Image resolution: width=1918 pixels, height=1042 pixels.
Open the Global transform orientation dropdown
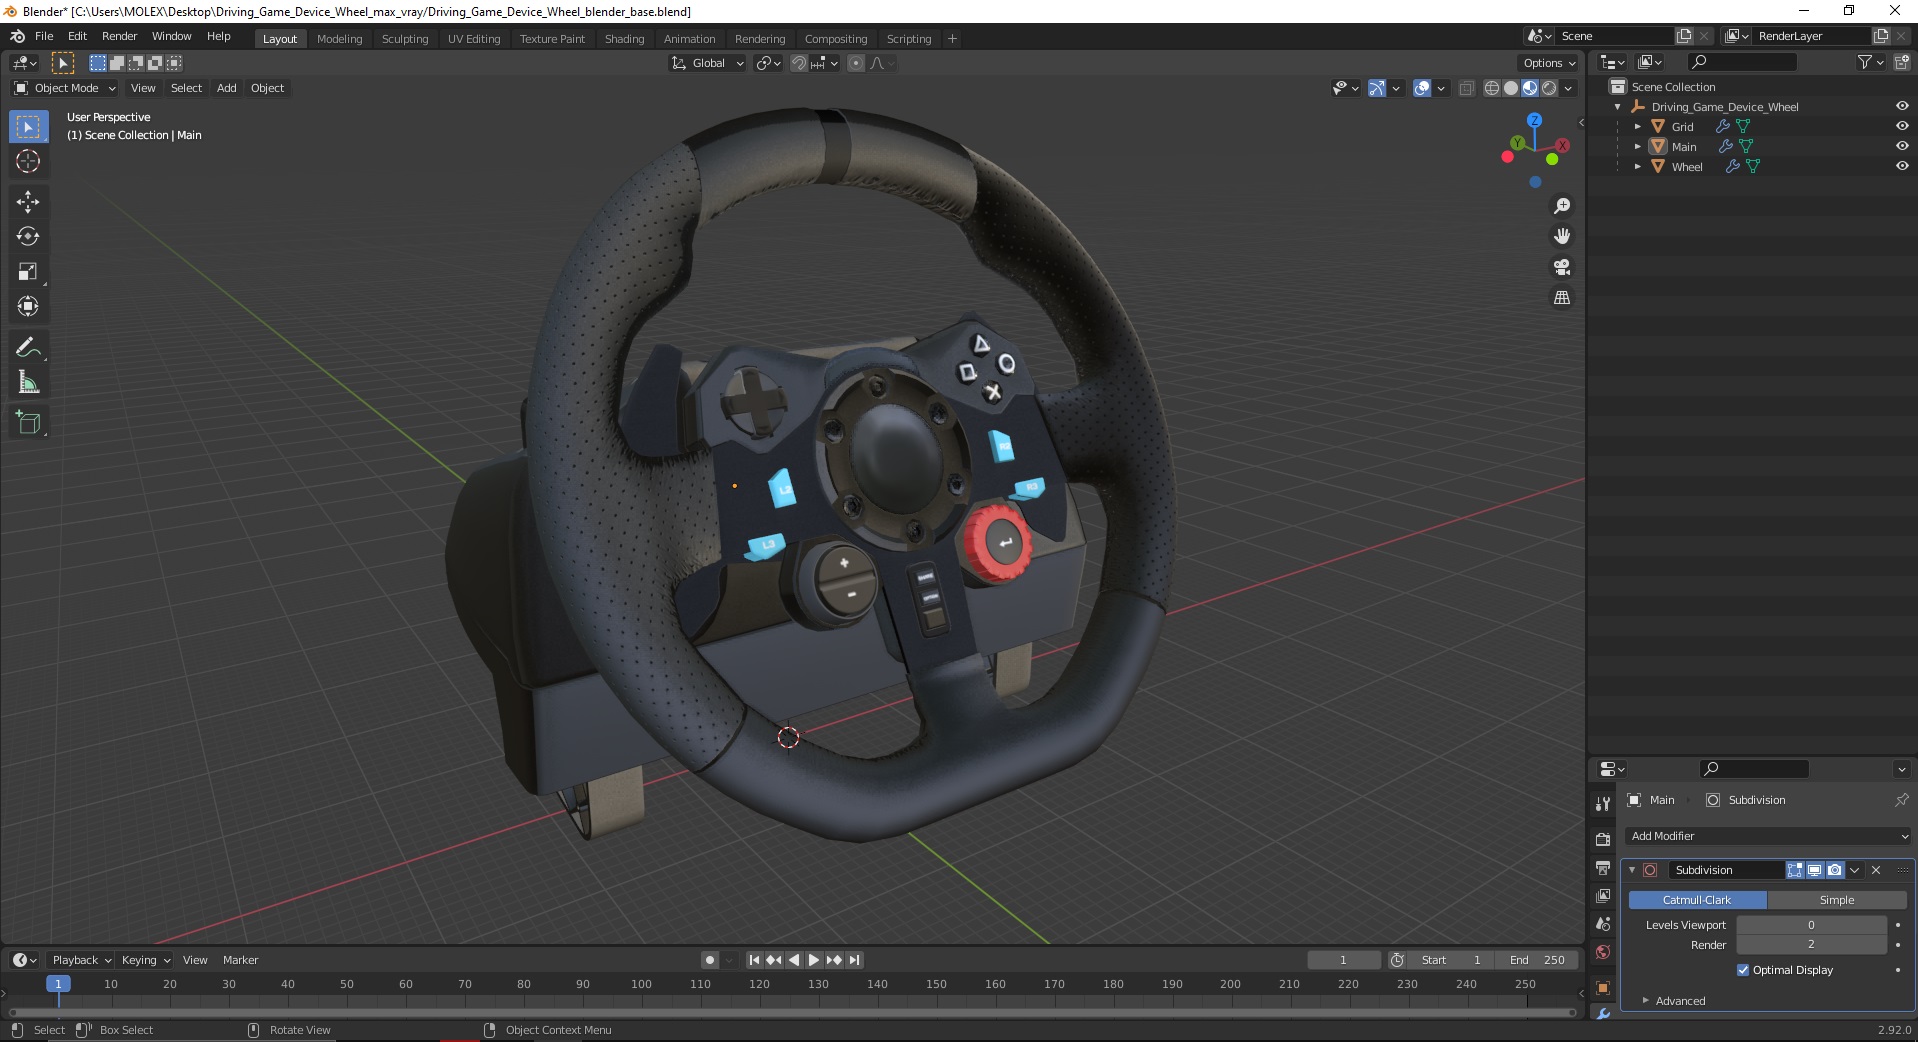(707, 63)
